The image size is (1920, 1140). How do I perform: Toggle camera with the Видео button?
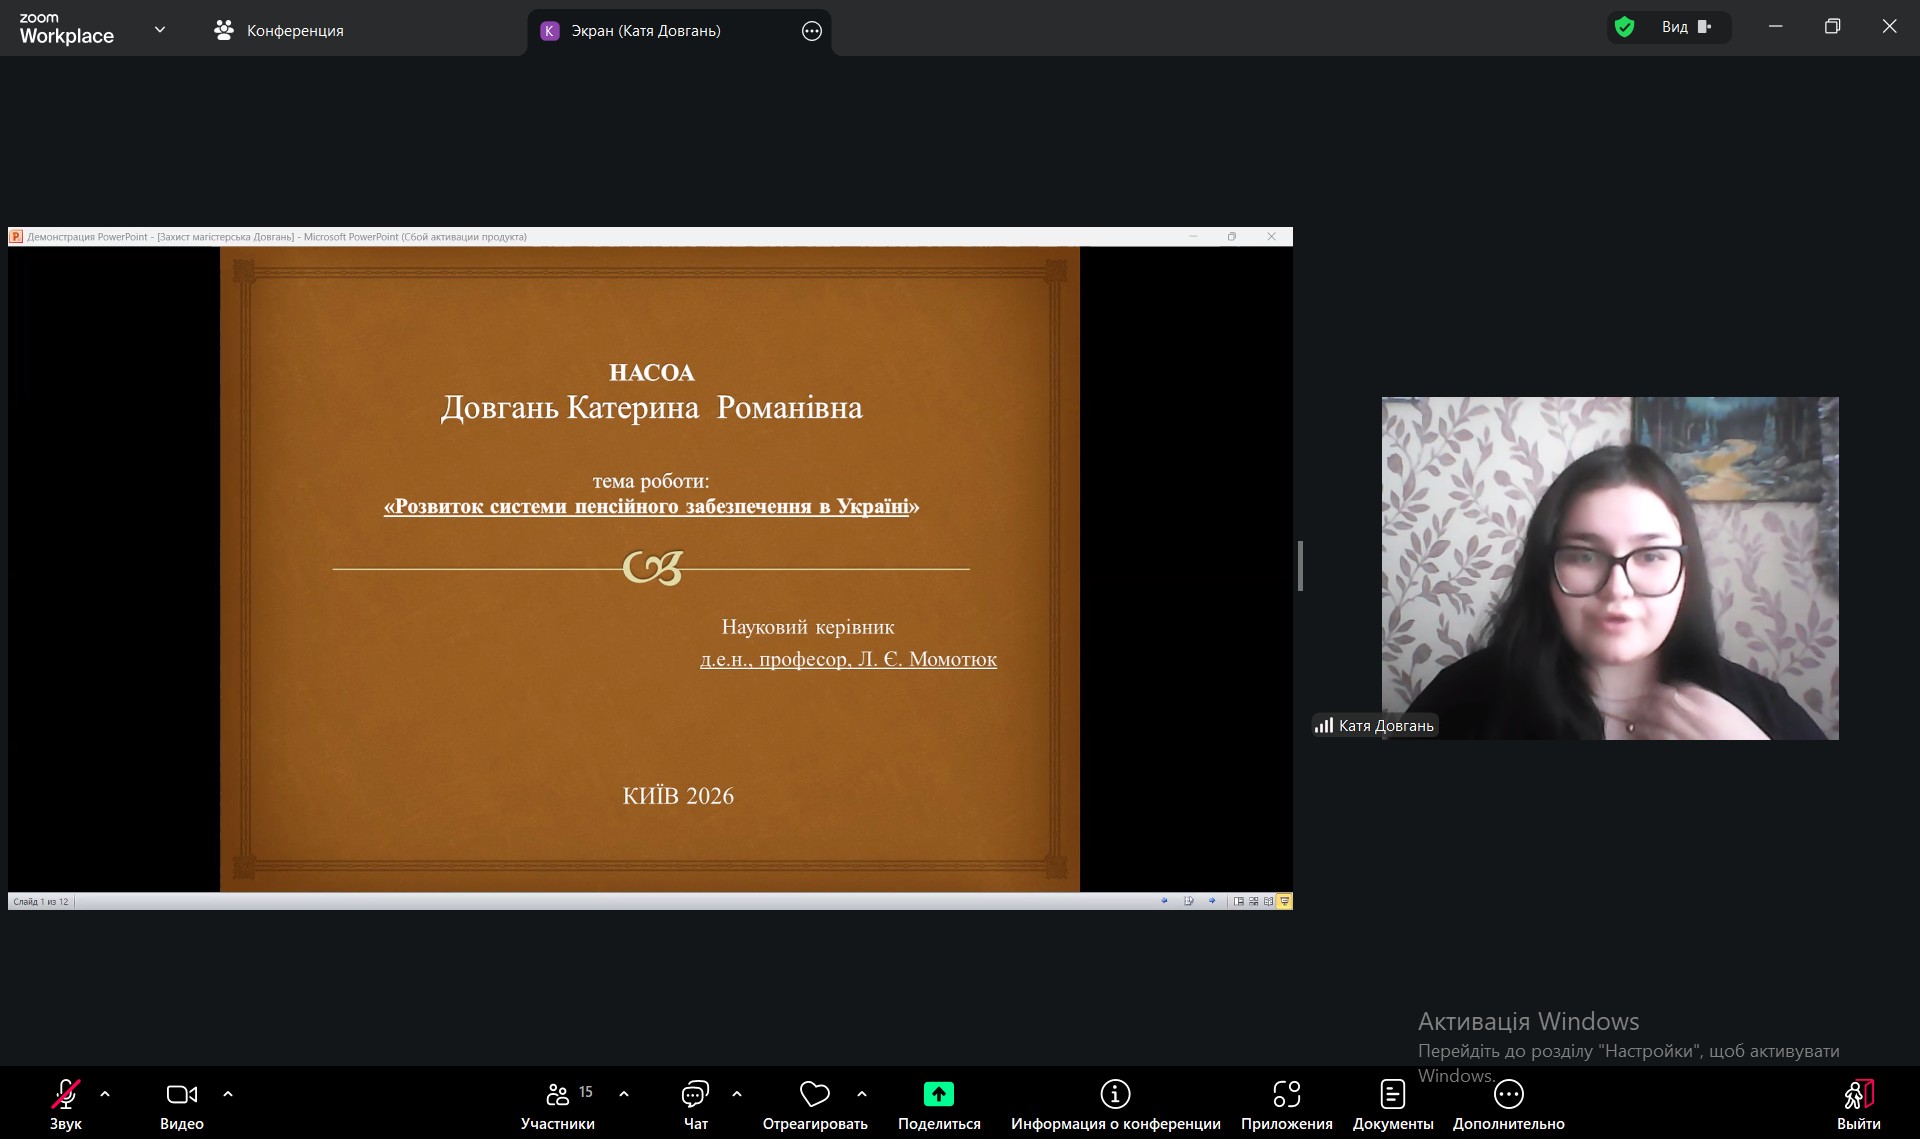pos(181,1095)
